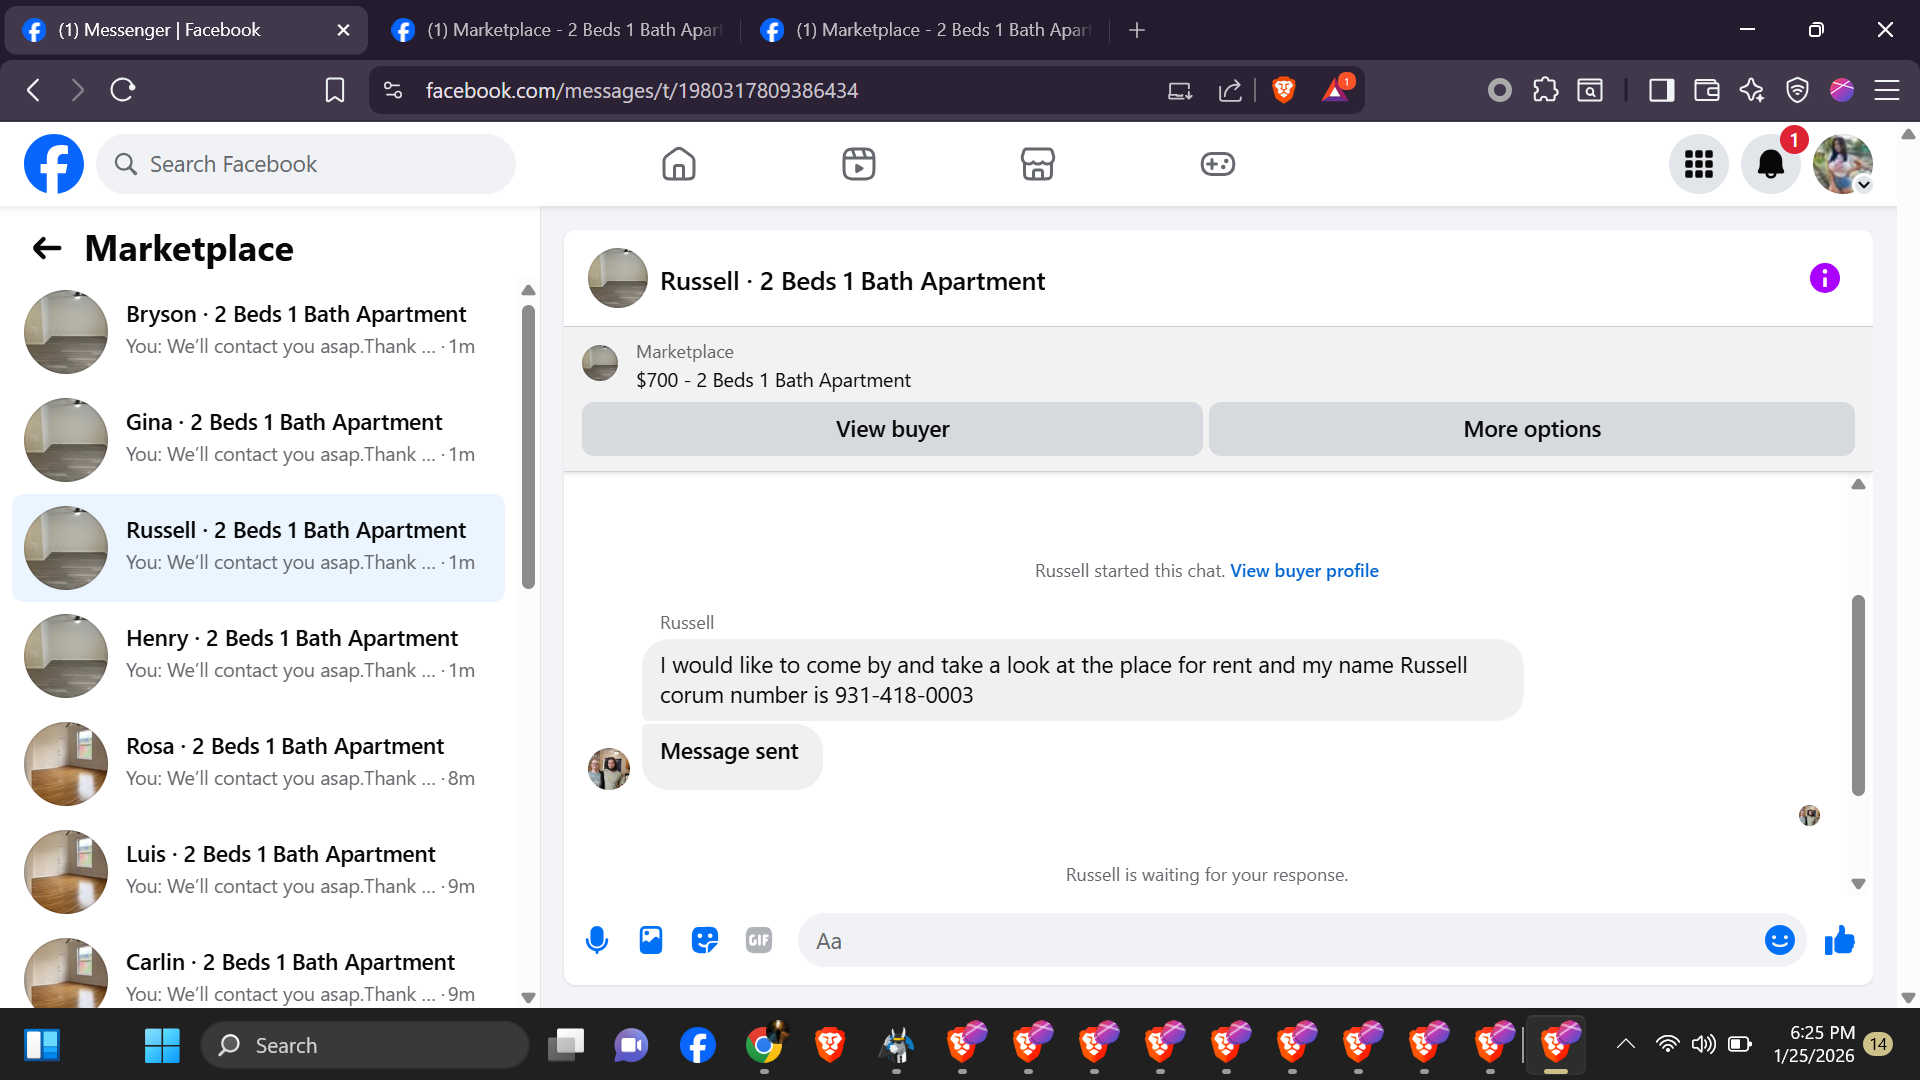Open the taskbar clock and date
The width and height of the screenshot is (1920, 1080).
[1814, 1044]
